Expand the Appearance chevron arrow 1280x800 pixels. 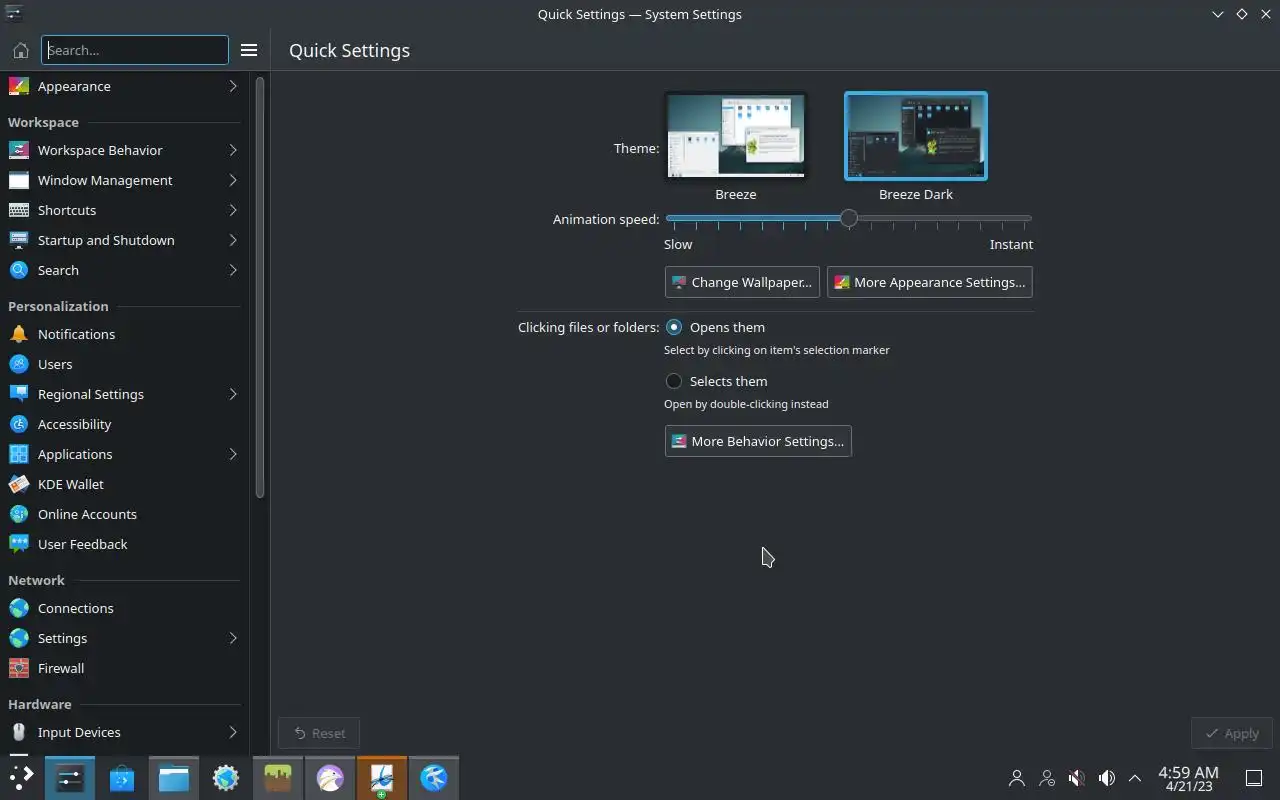coord(233,86)
